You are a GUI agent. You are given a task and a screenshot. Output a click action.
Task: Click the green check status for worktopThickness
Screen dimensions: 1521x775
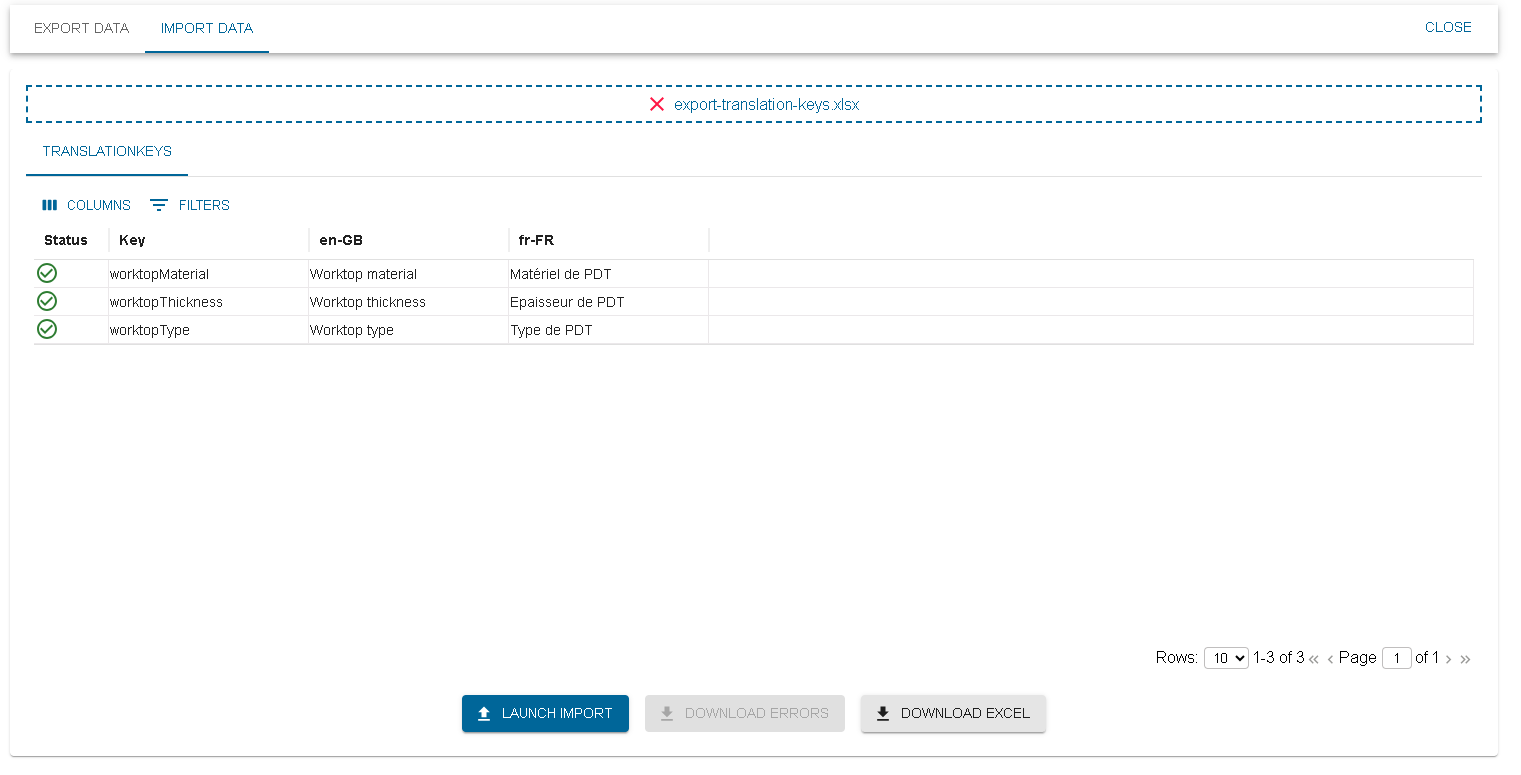click(x=47, y=301)
